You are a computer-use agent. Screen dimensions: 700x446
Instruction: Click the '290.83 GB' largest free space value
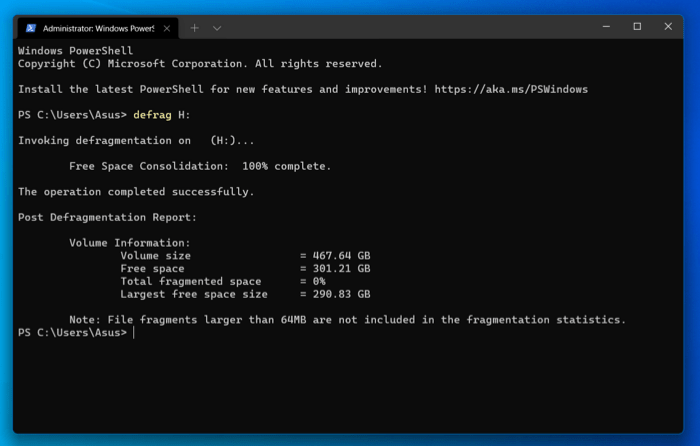(x=341, y=294)
